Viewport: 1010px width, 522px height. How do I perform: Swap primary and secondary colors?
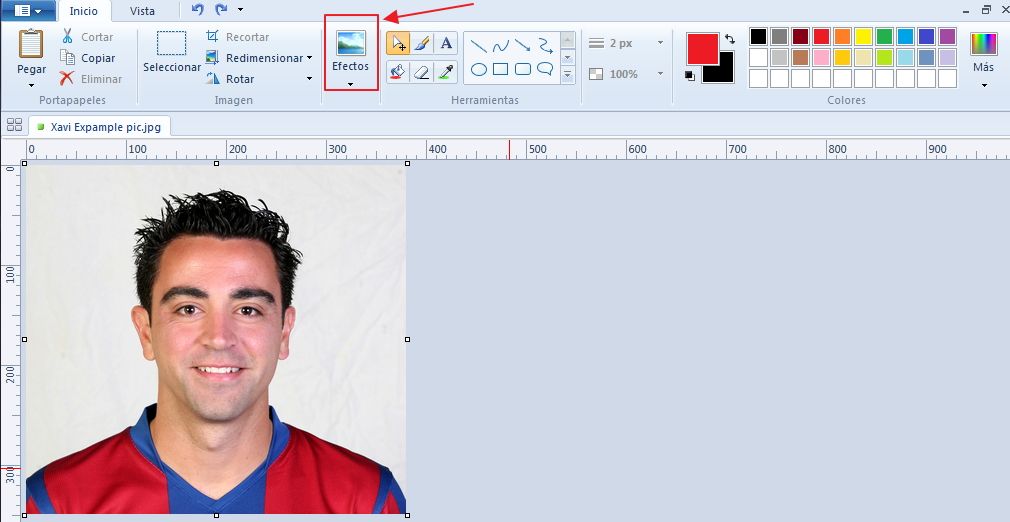click(x=730, y=39)
